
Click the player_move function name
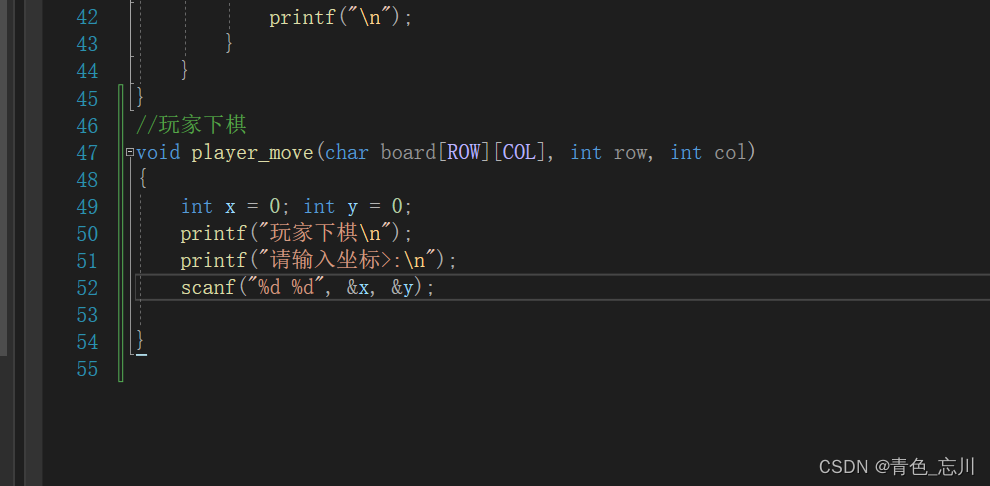(x=253, y=153)
